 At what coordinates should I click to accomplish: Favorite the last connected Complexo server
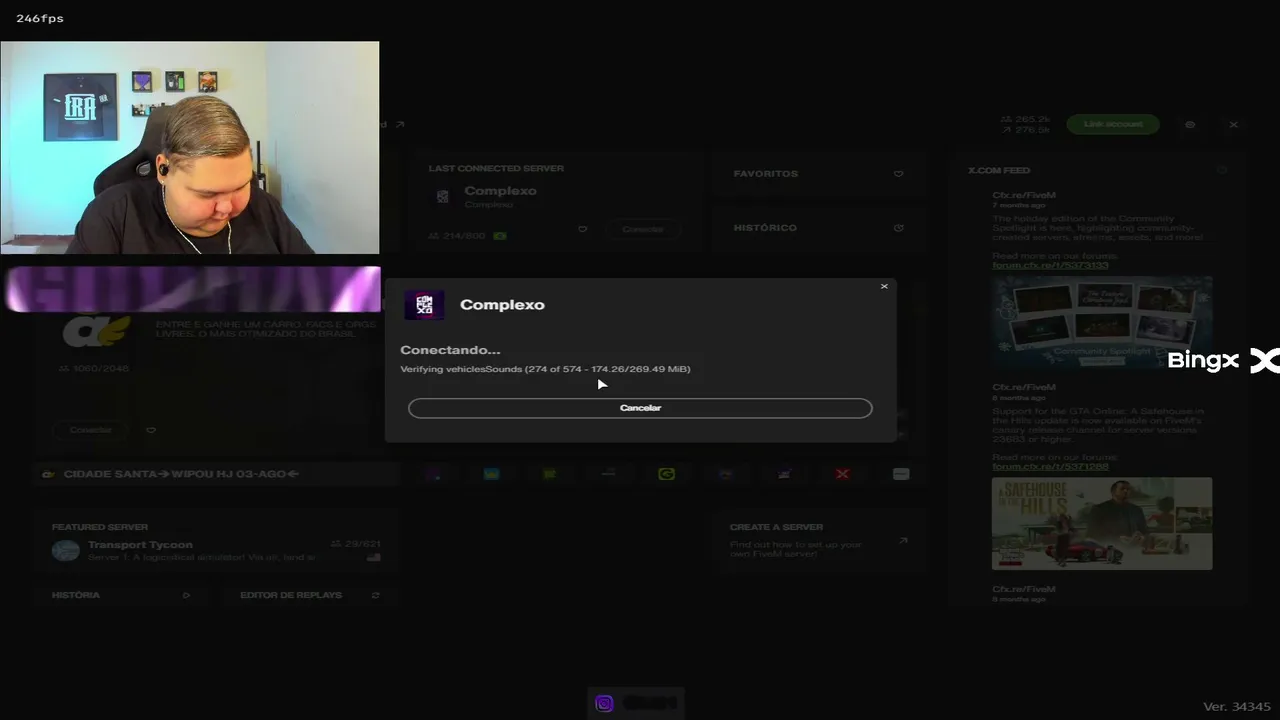tap(583, 229)
